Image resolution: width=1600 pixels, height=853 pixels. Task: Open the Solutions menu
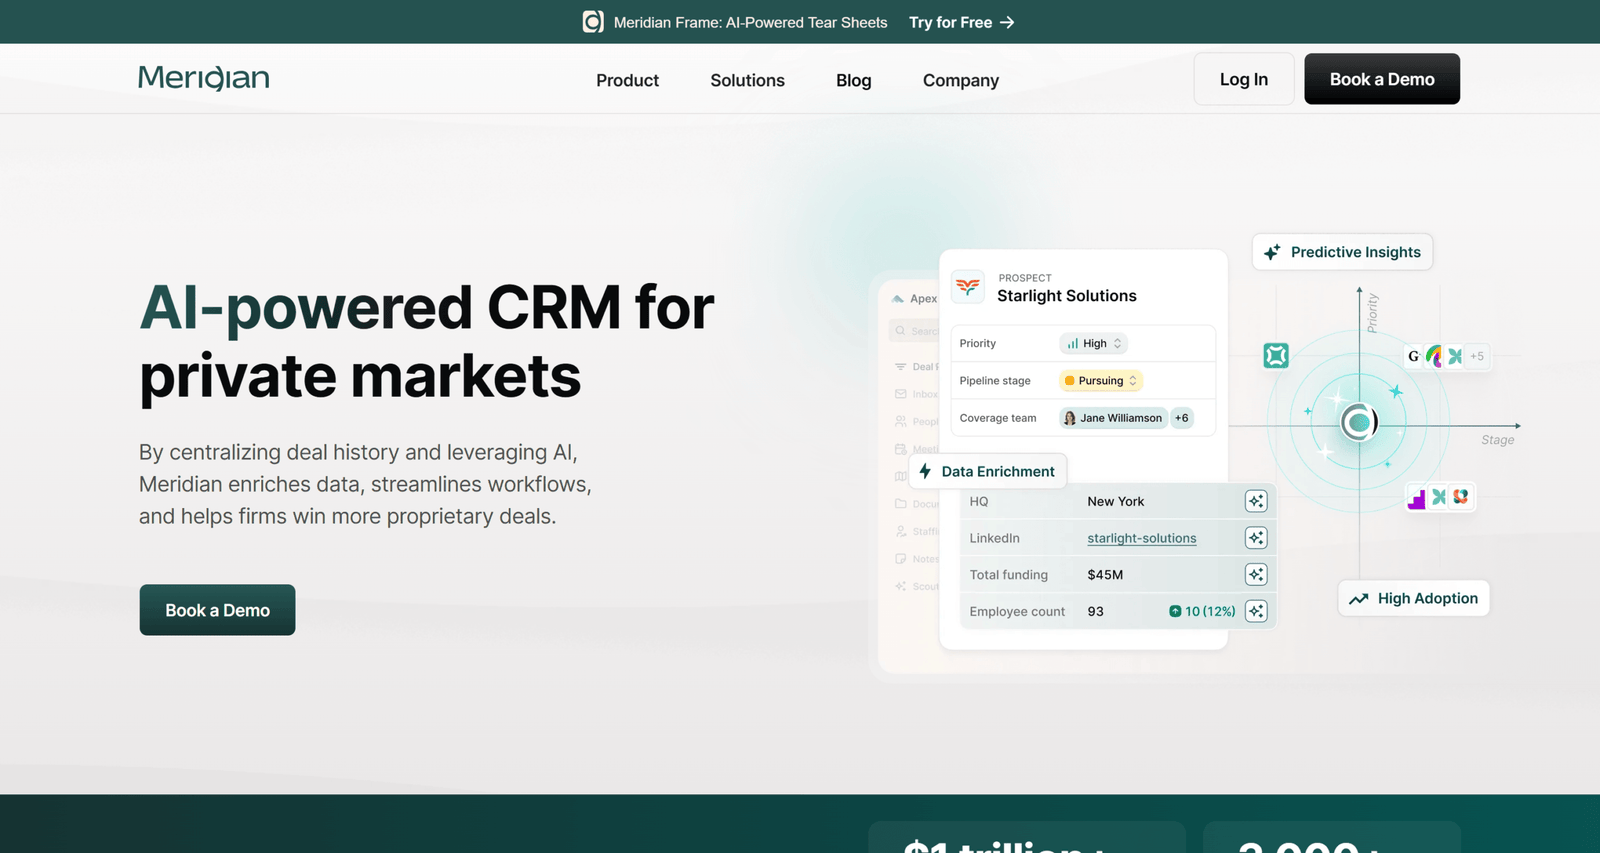click(747, 80)
